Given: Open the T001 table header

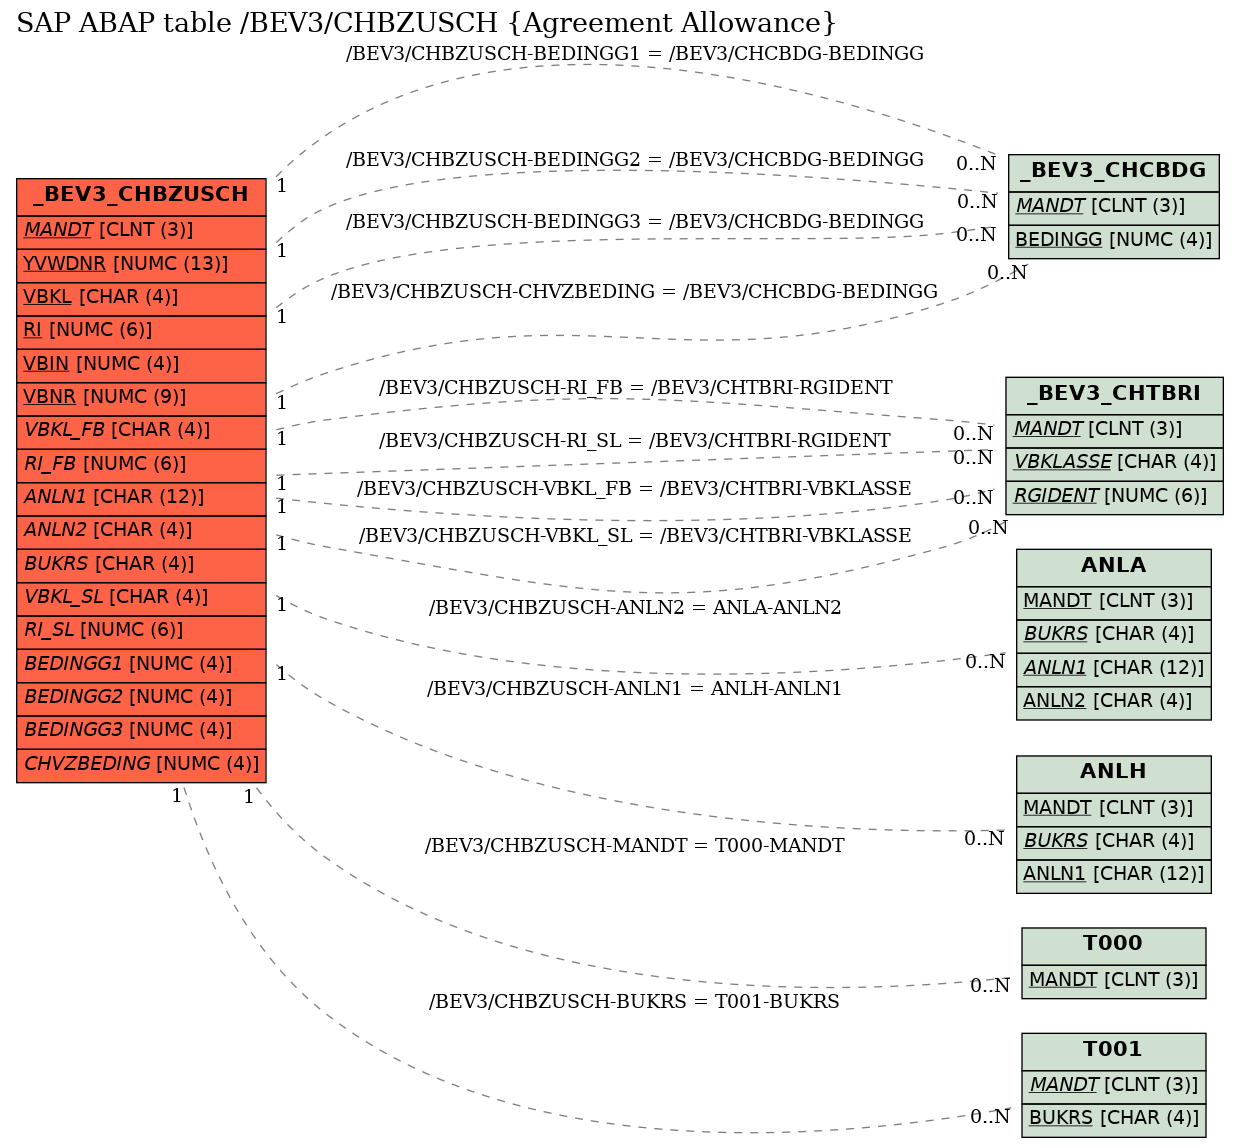Looking at the screenshot, I should coord(1114,1051).
